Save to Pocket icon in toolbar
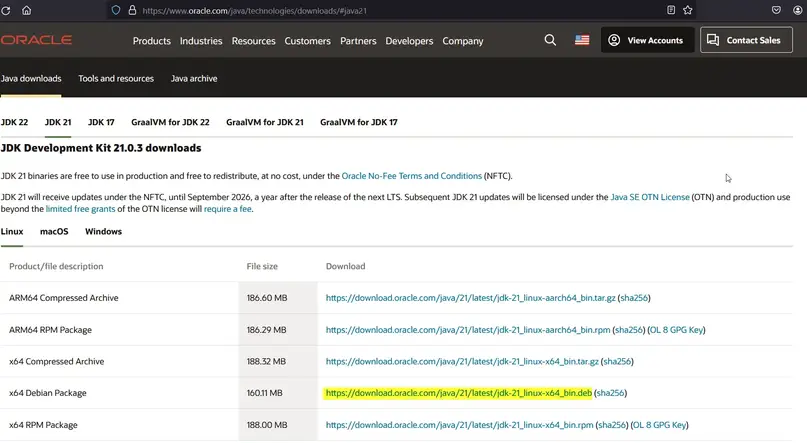Image resolution: width=807 pixels, height=443 pixels. pos(776,10)
